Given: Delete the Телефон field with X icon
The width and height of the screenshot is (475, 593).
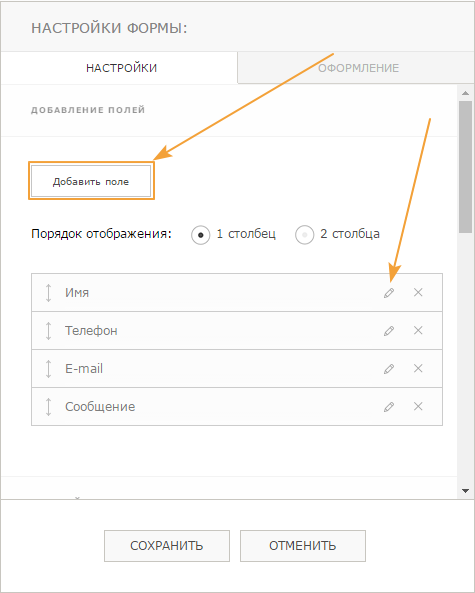Looking at the screenshot, I should (x=418, y=330).
